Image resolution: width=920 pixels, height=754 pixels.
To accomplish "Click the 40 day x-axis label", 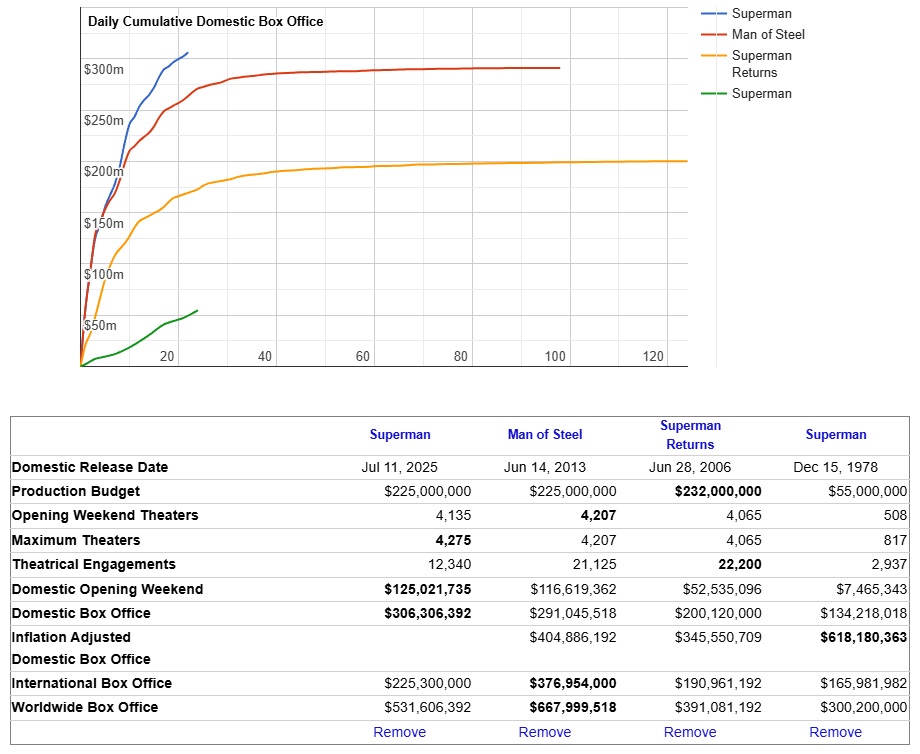I will 265,357.
